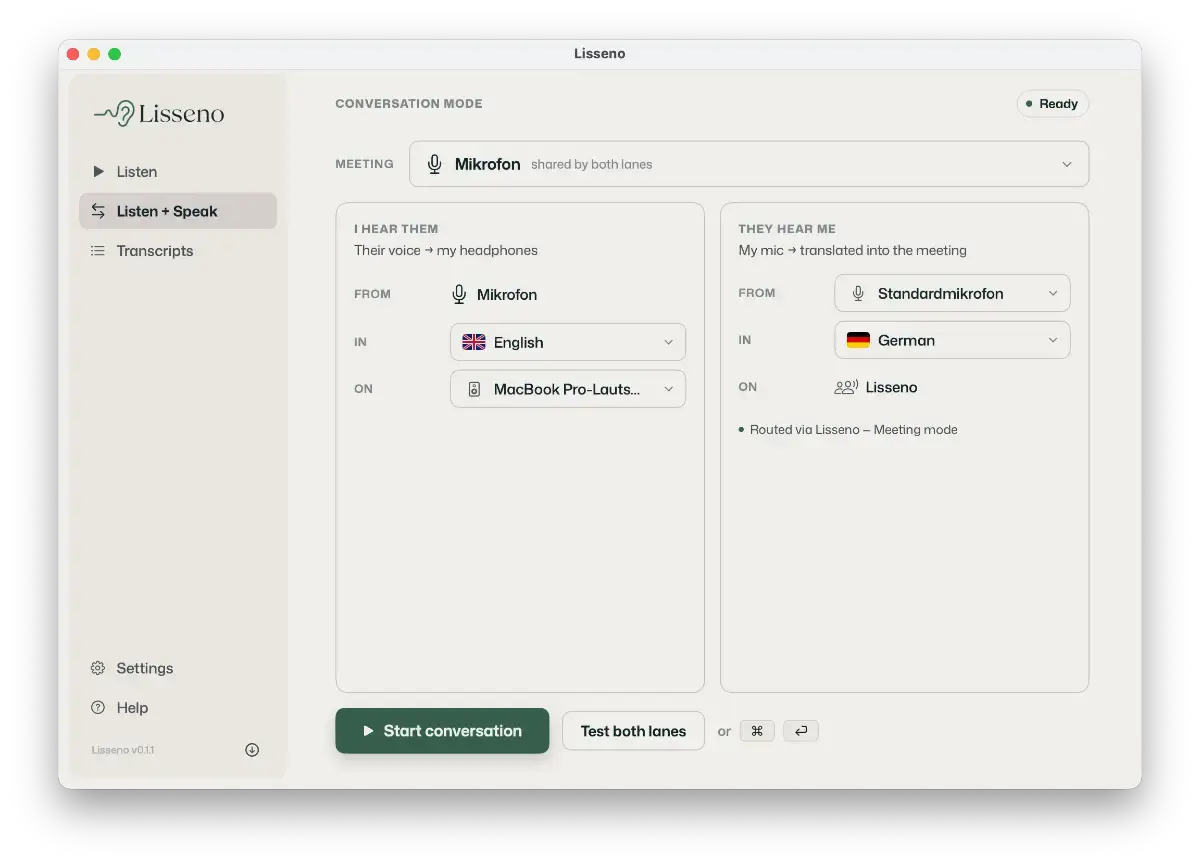The height and width of the screenshot is (866, 1200).
Task: Click the Mikrofon icon in I Hear Them
Action: point(459,294)
